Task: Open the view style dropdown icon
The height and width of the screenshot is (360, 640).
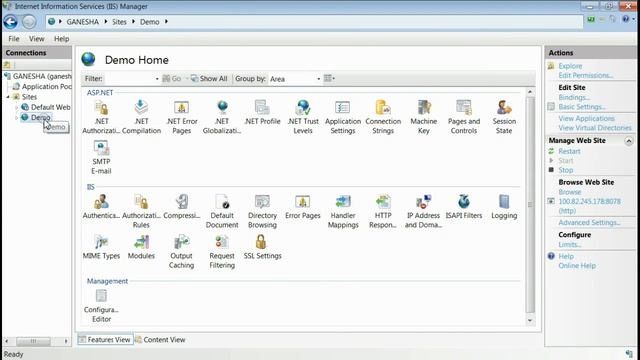Action: point(329,78)
